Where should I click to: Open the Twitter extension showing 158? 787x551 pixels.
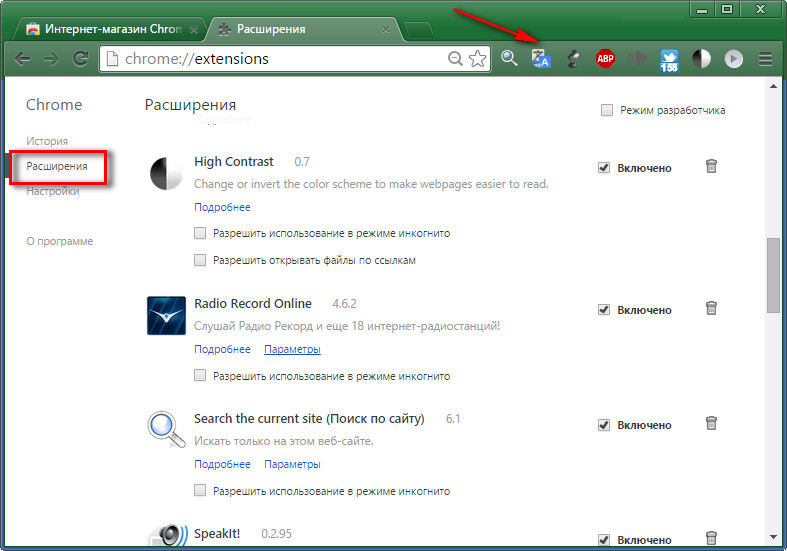(669, 60)
